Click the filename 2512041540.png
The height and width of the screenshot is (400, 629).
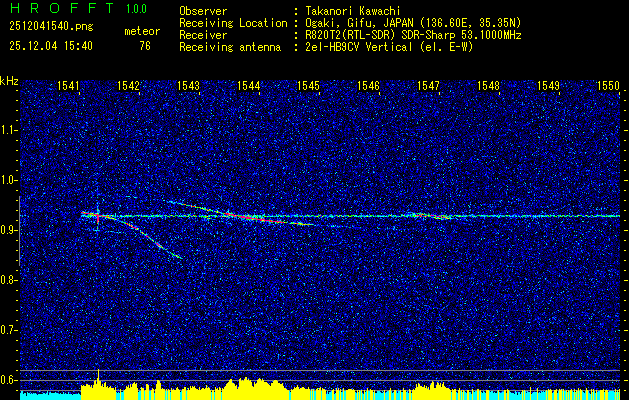pos(51,27)
